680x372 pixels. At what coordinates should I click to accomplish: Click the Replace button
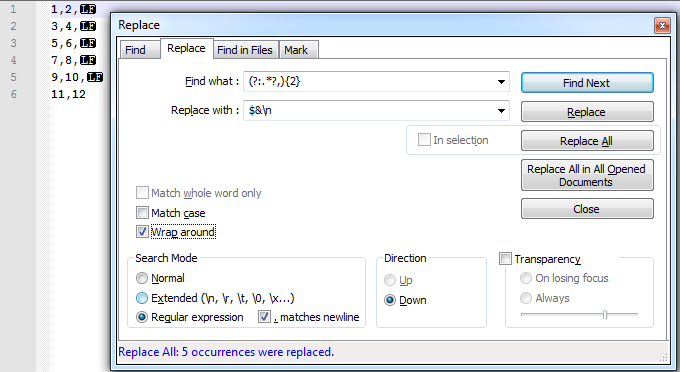pos(587,112)
